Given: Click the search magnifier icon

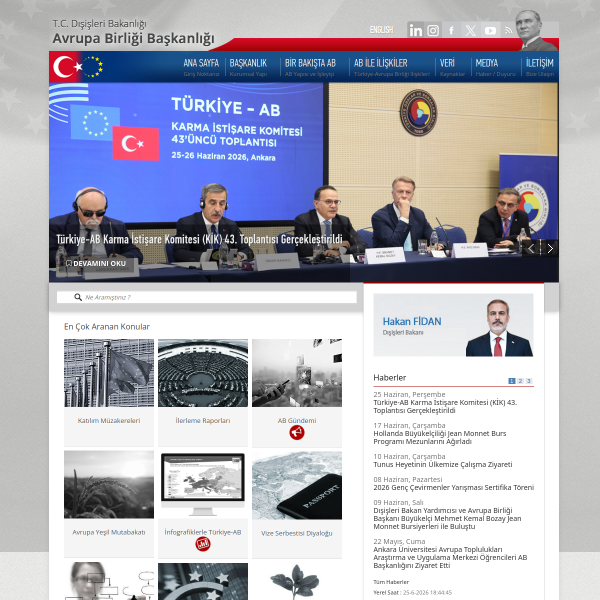Looking at the screenshot, I should [x=78, y=297].
